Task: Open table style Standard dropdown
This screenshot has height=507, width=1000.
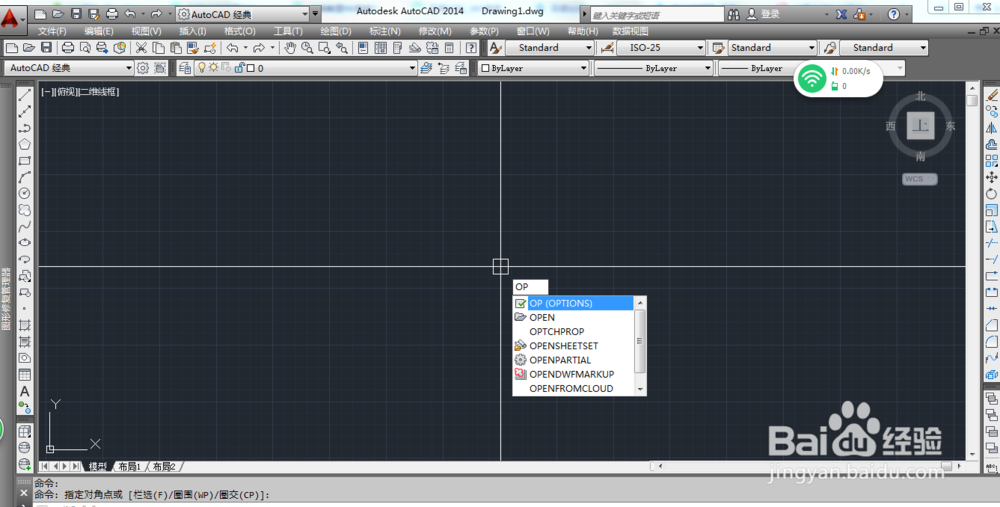Action: [x=772, y=48]
